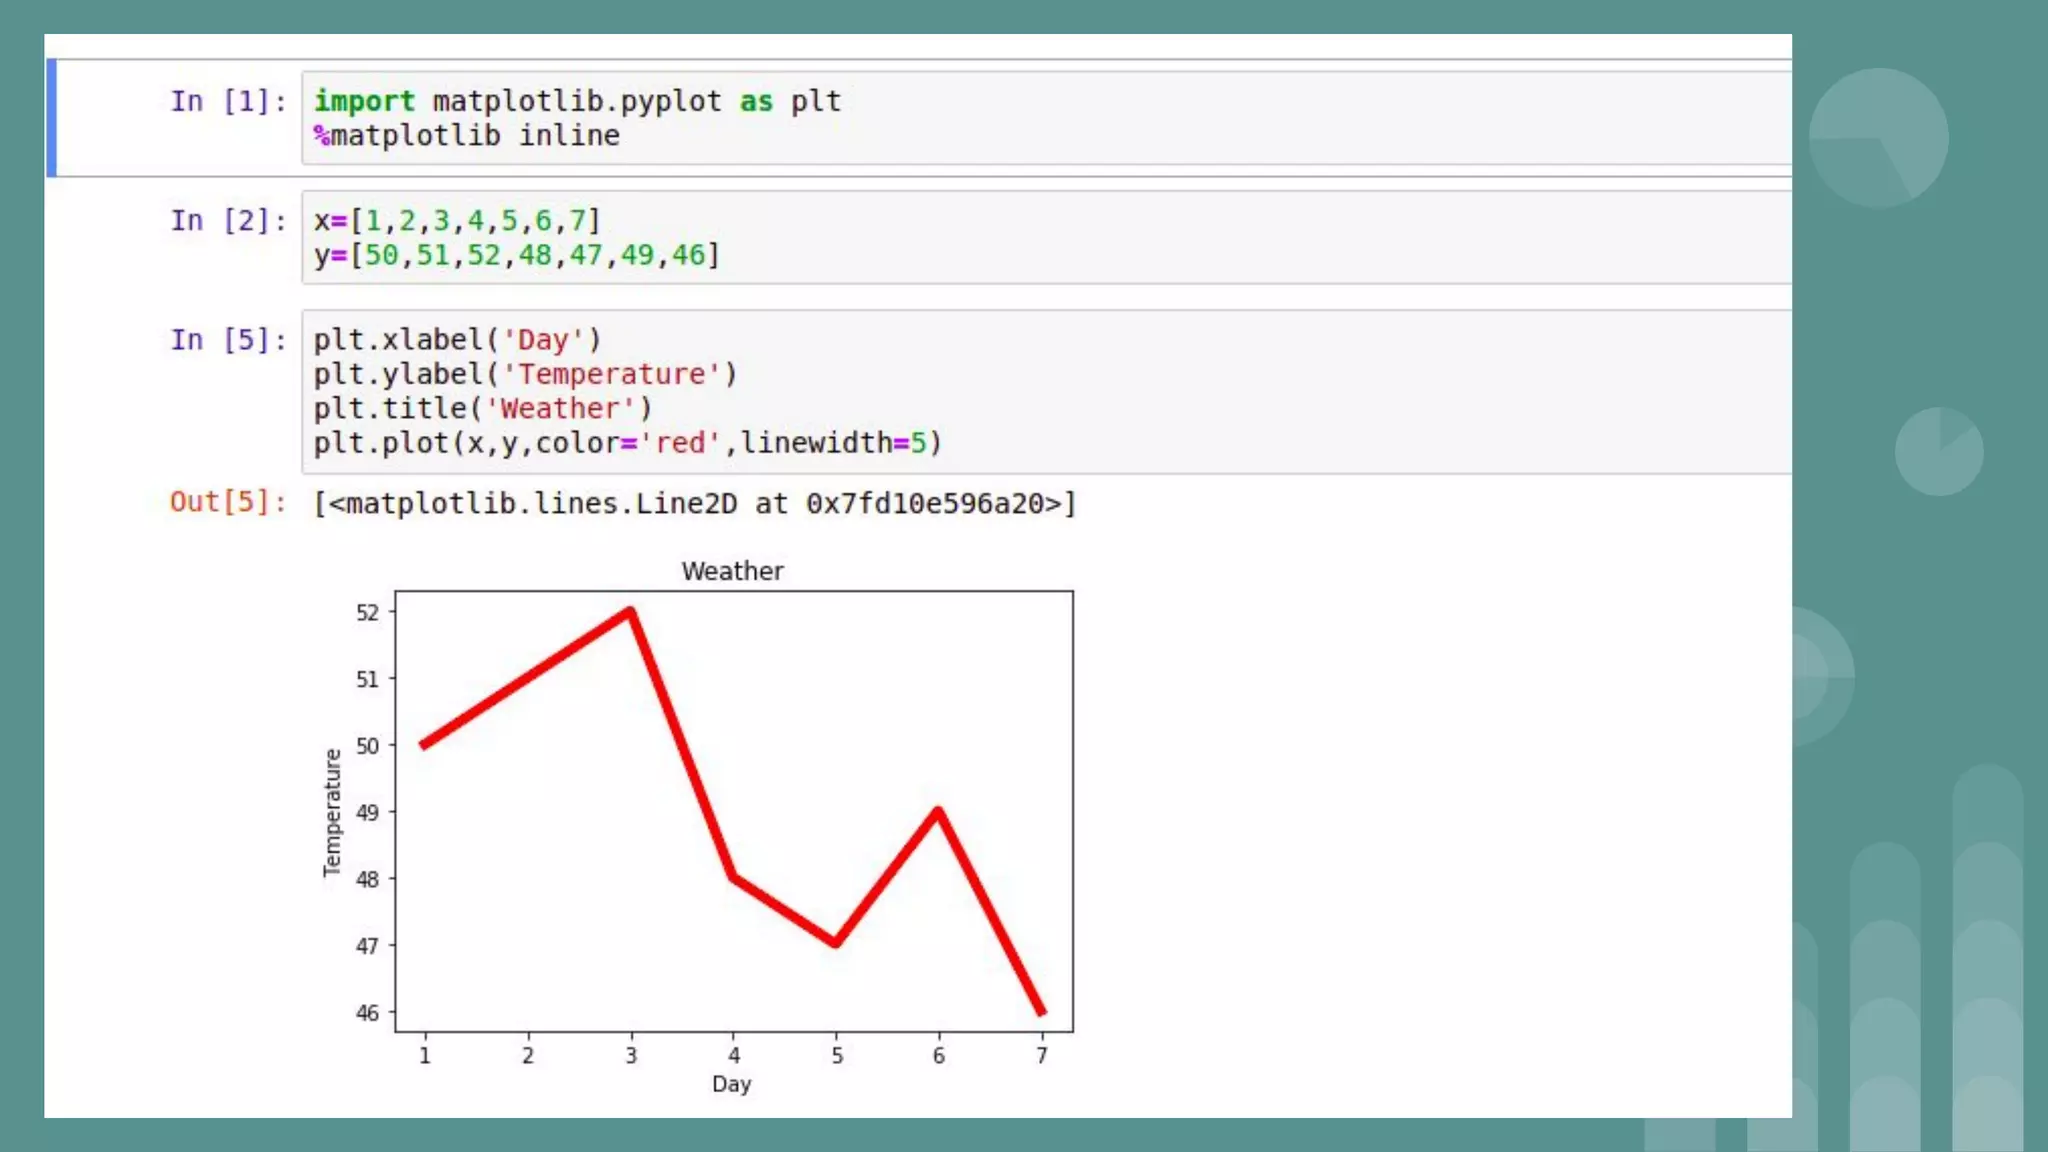The width and height of the screenshot is (2048, 1152).
Task: Click the 'Out[5]:' output prompt
Action: (x=228, y=502)
